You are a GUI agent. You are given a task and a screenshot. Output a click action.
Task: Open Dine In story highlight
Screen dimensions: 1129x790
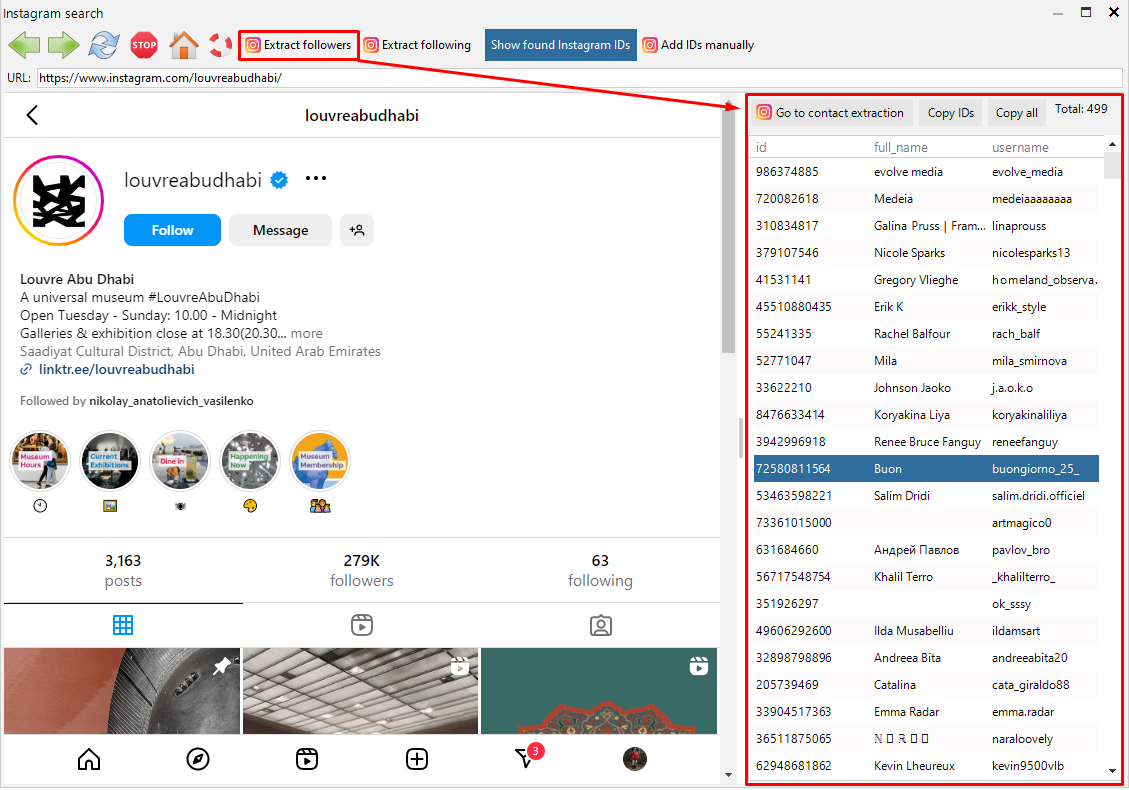(179, 461)
